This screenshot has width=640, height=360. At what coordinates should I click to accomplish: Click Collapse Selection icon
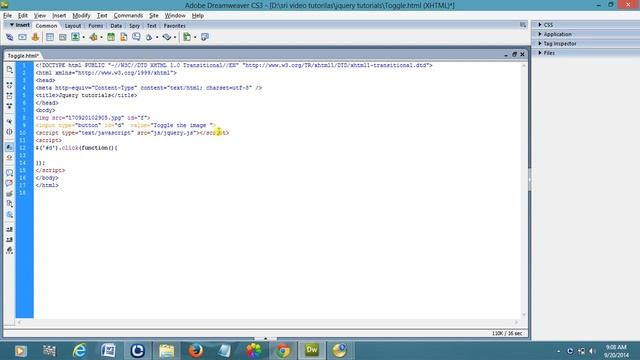(9, 96)
